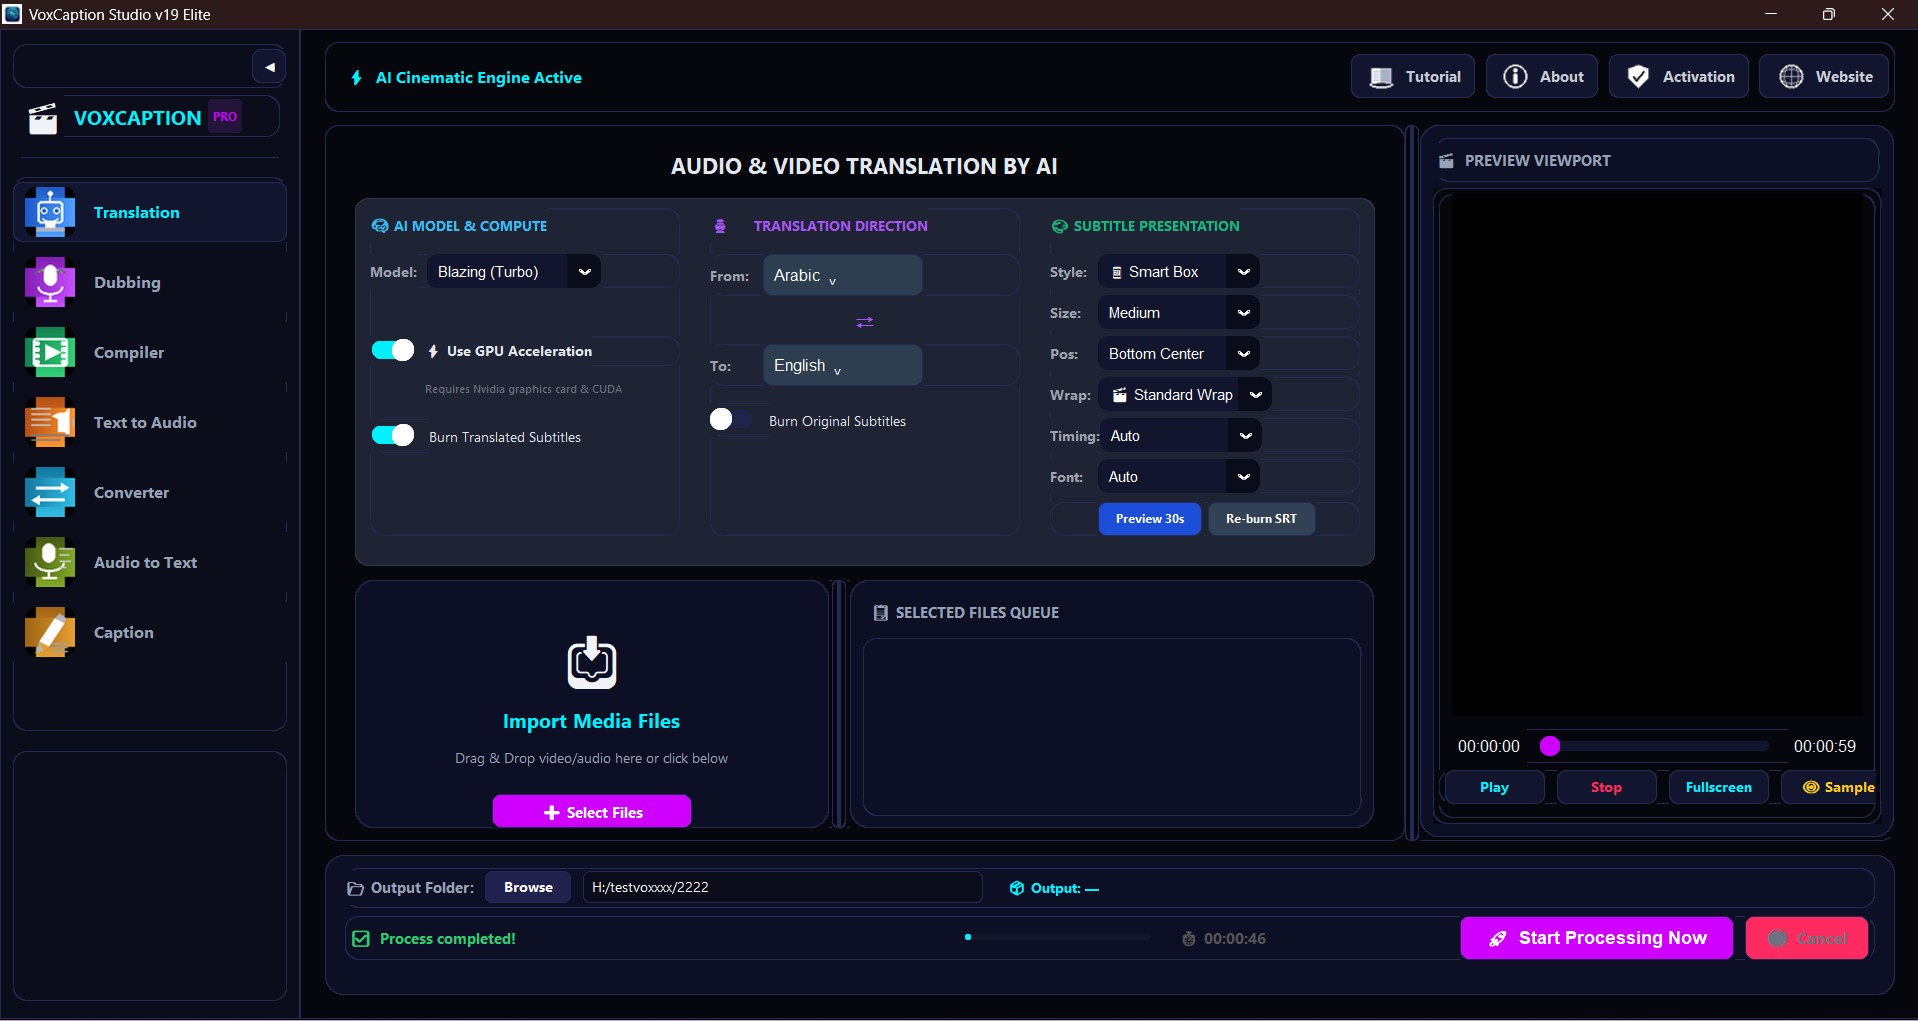
Task: Click the Process completed check icon
Action: pos(361,939)
